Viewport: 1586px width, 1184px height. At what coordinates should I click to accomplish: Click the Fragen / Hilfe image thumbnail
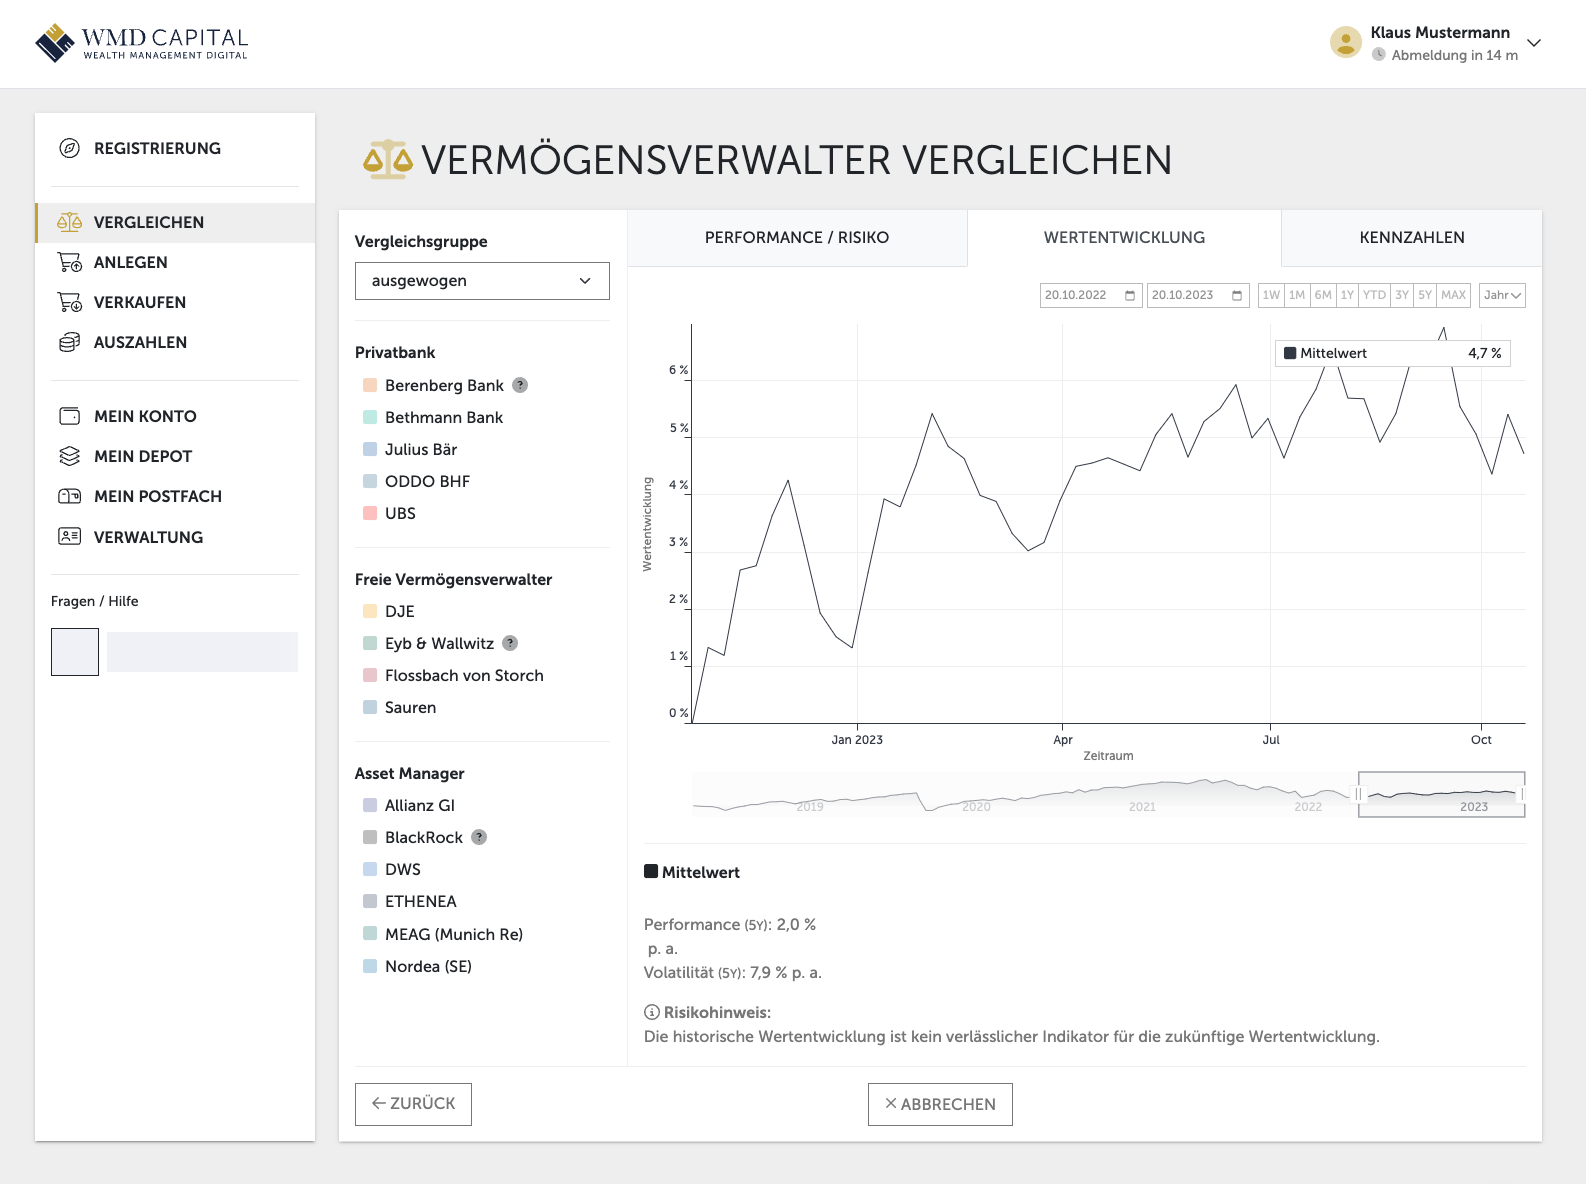tap(75, 652)
